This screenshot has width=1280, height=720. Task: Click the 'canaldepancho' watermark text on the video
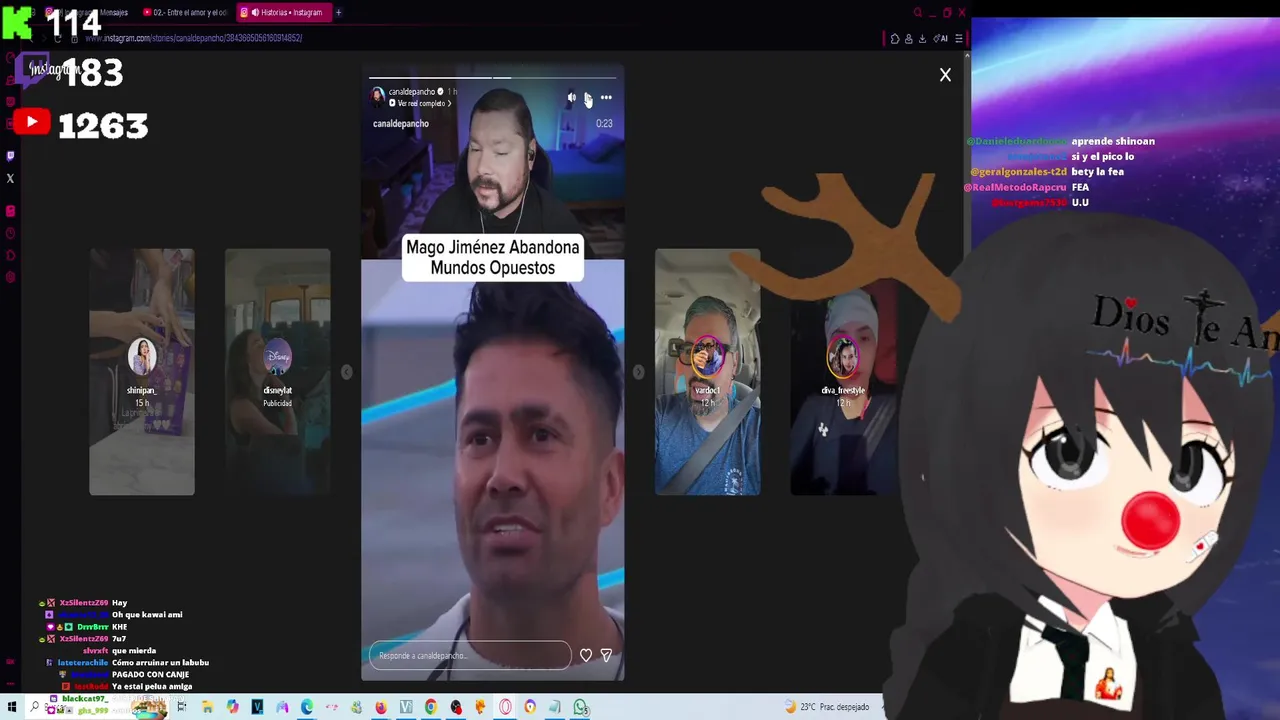pos(401,124)
